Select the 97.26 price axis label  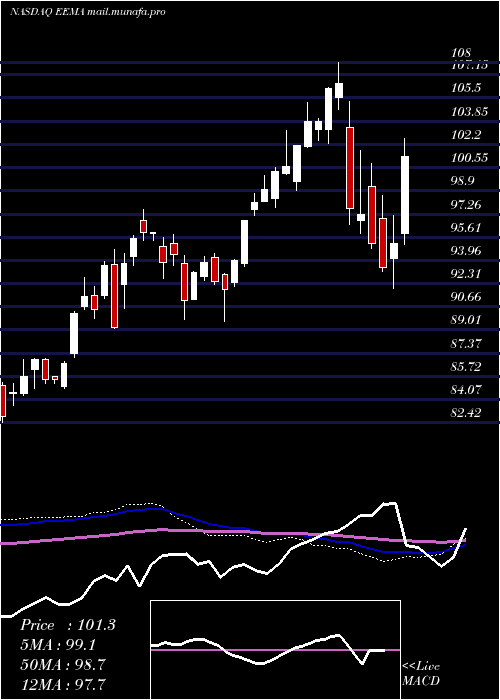click(x=467, y=204)
